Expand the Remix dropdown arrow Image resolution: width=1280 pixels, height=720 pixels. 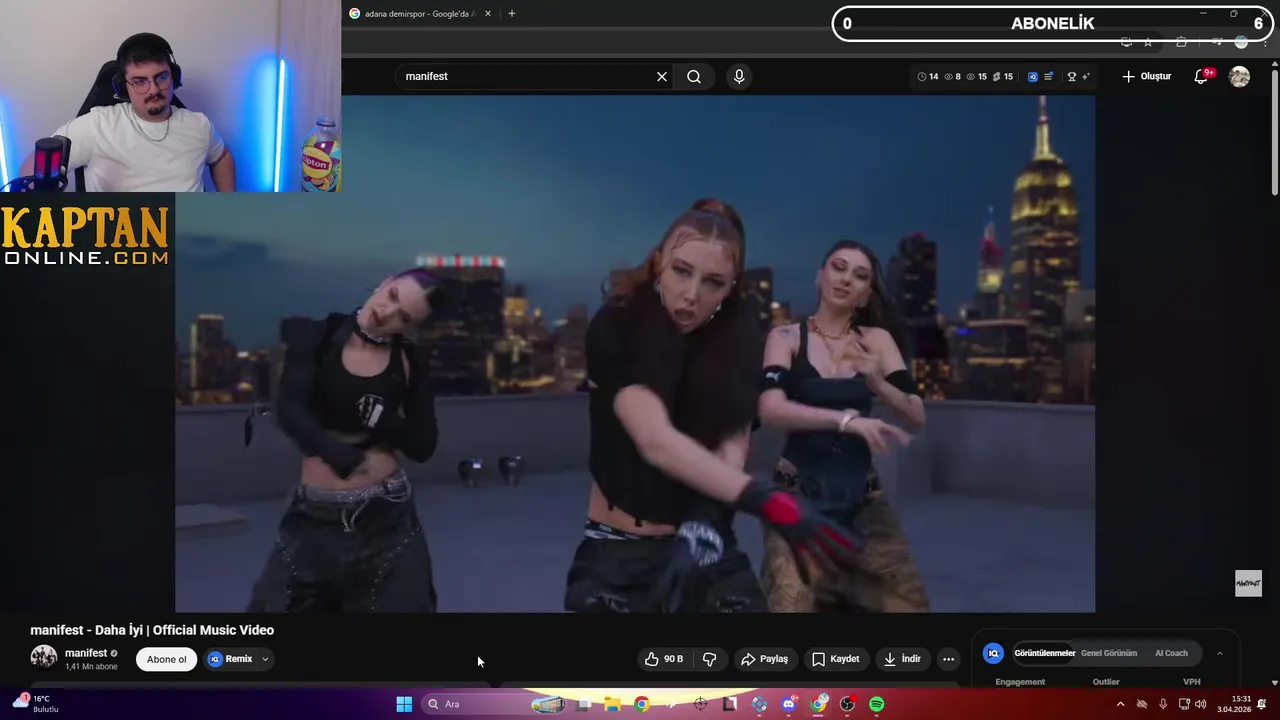[x=265, y=659]
